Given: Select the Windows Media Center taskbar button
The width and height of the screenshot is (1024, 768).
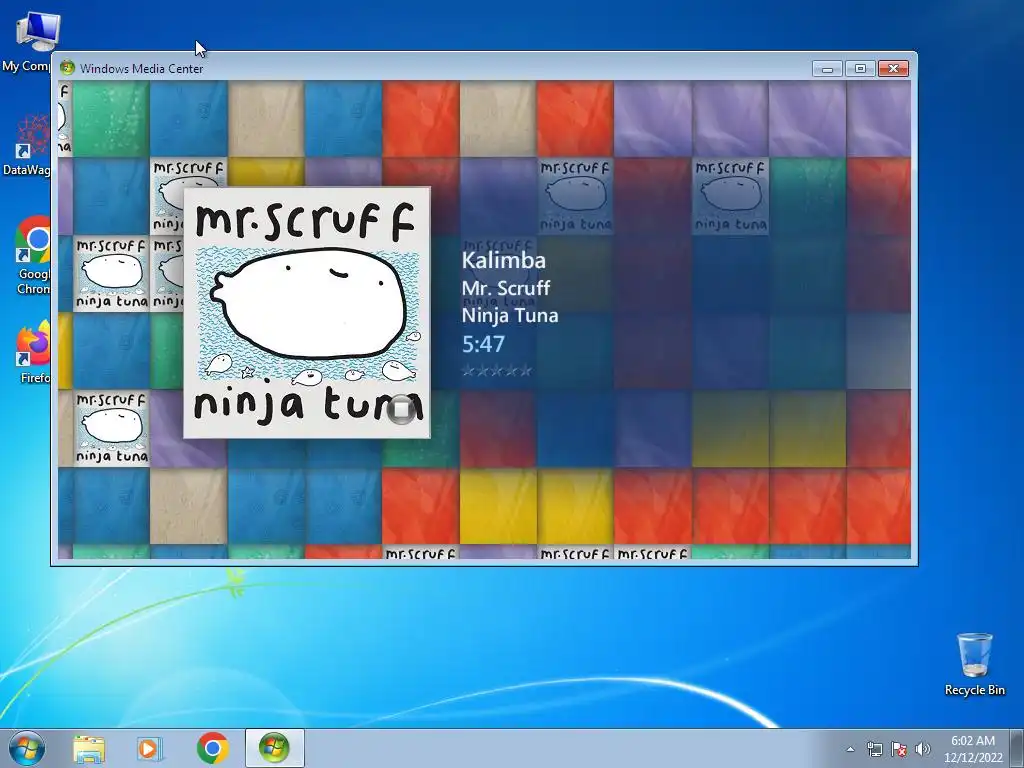Looking at the screenshot, I should [274, 748].
